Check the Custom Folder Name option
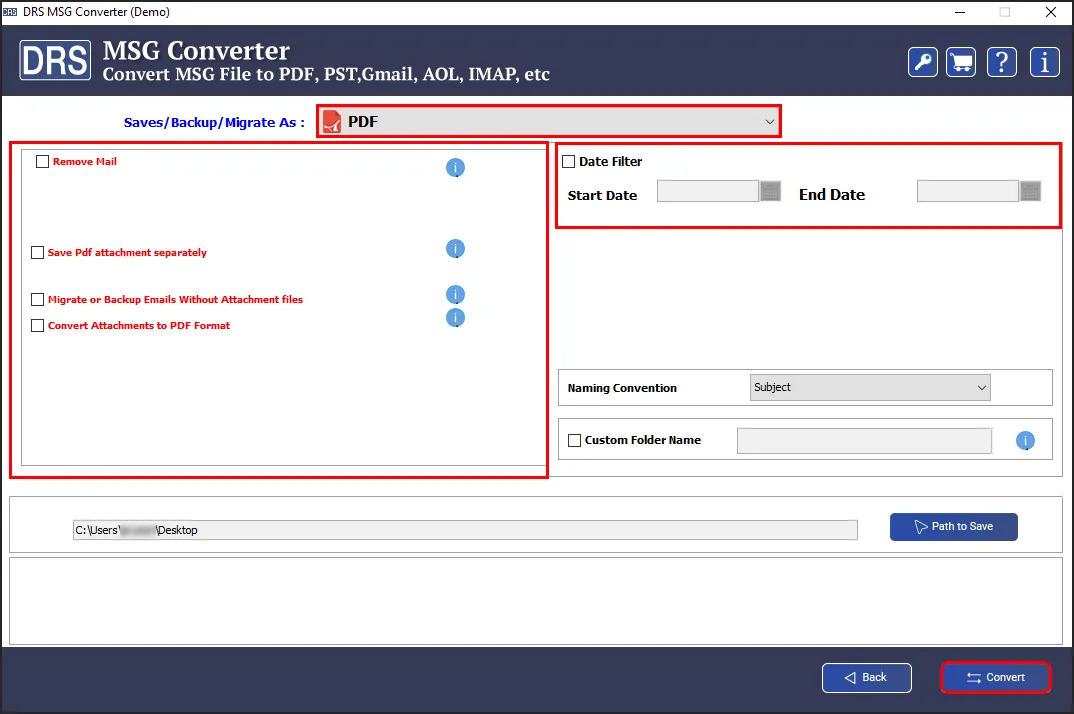 pyautogui.click(x=575, y=440)
